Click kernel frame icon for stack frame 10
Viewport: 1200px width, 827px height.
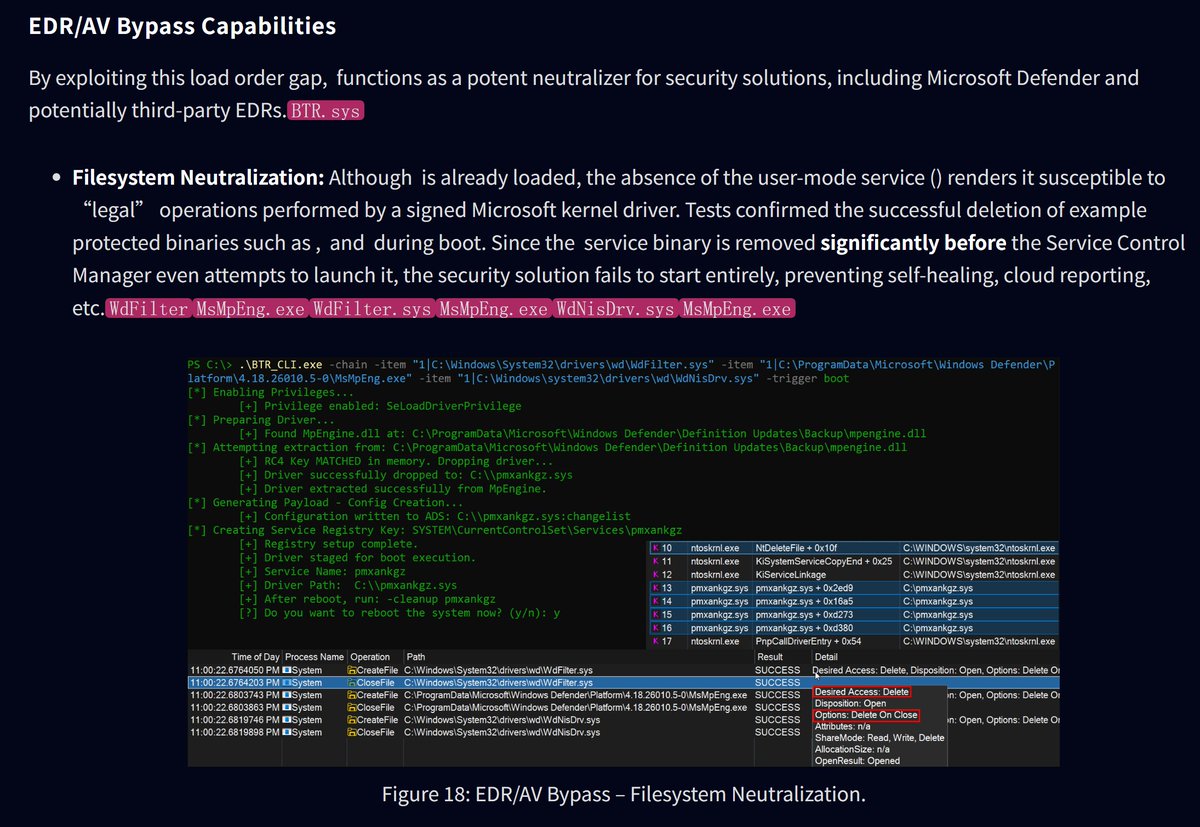click(656, 549)
